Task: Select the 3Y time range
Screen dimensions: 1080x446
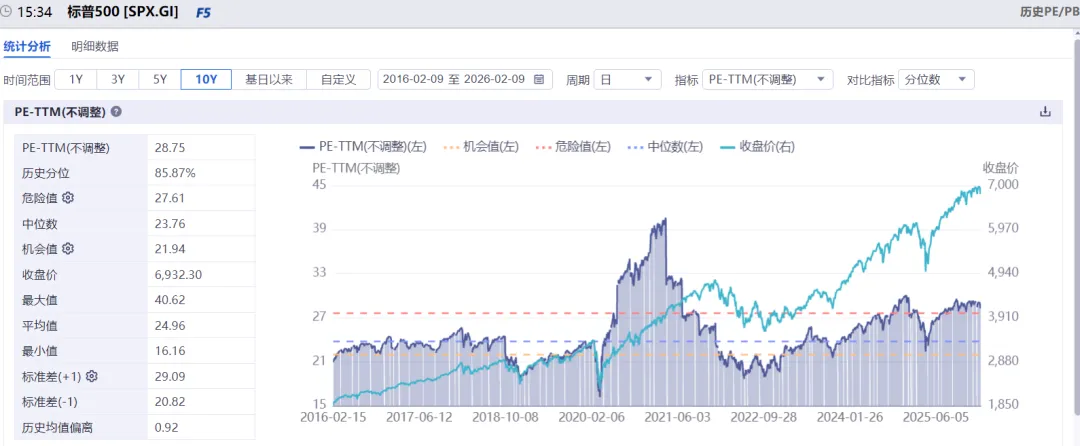Action: [118, 79]
